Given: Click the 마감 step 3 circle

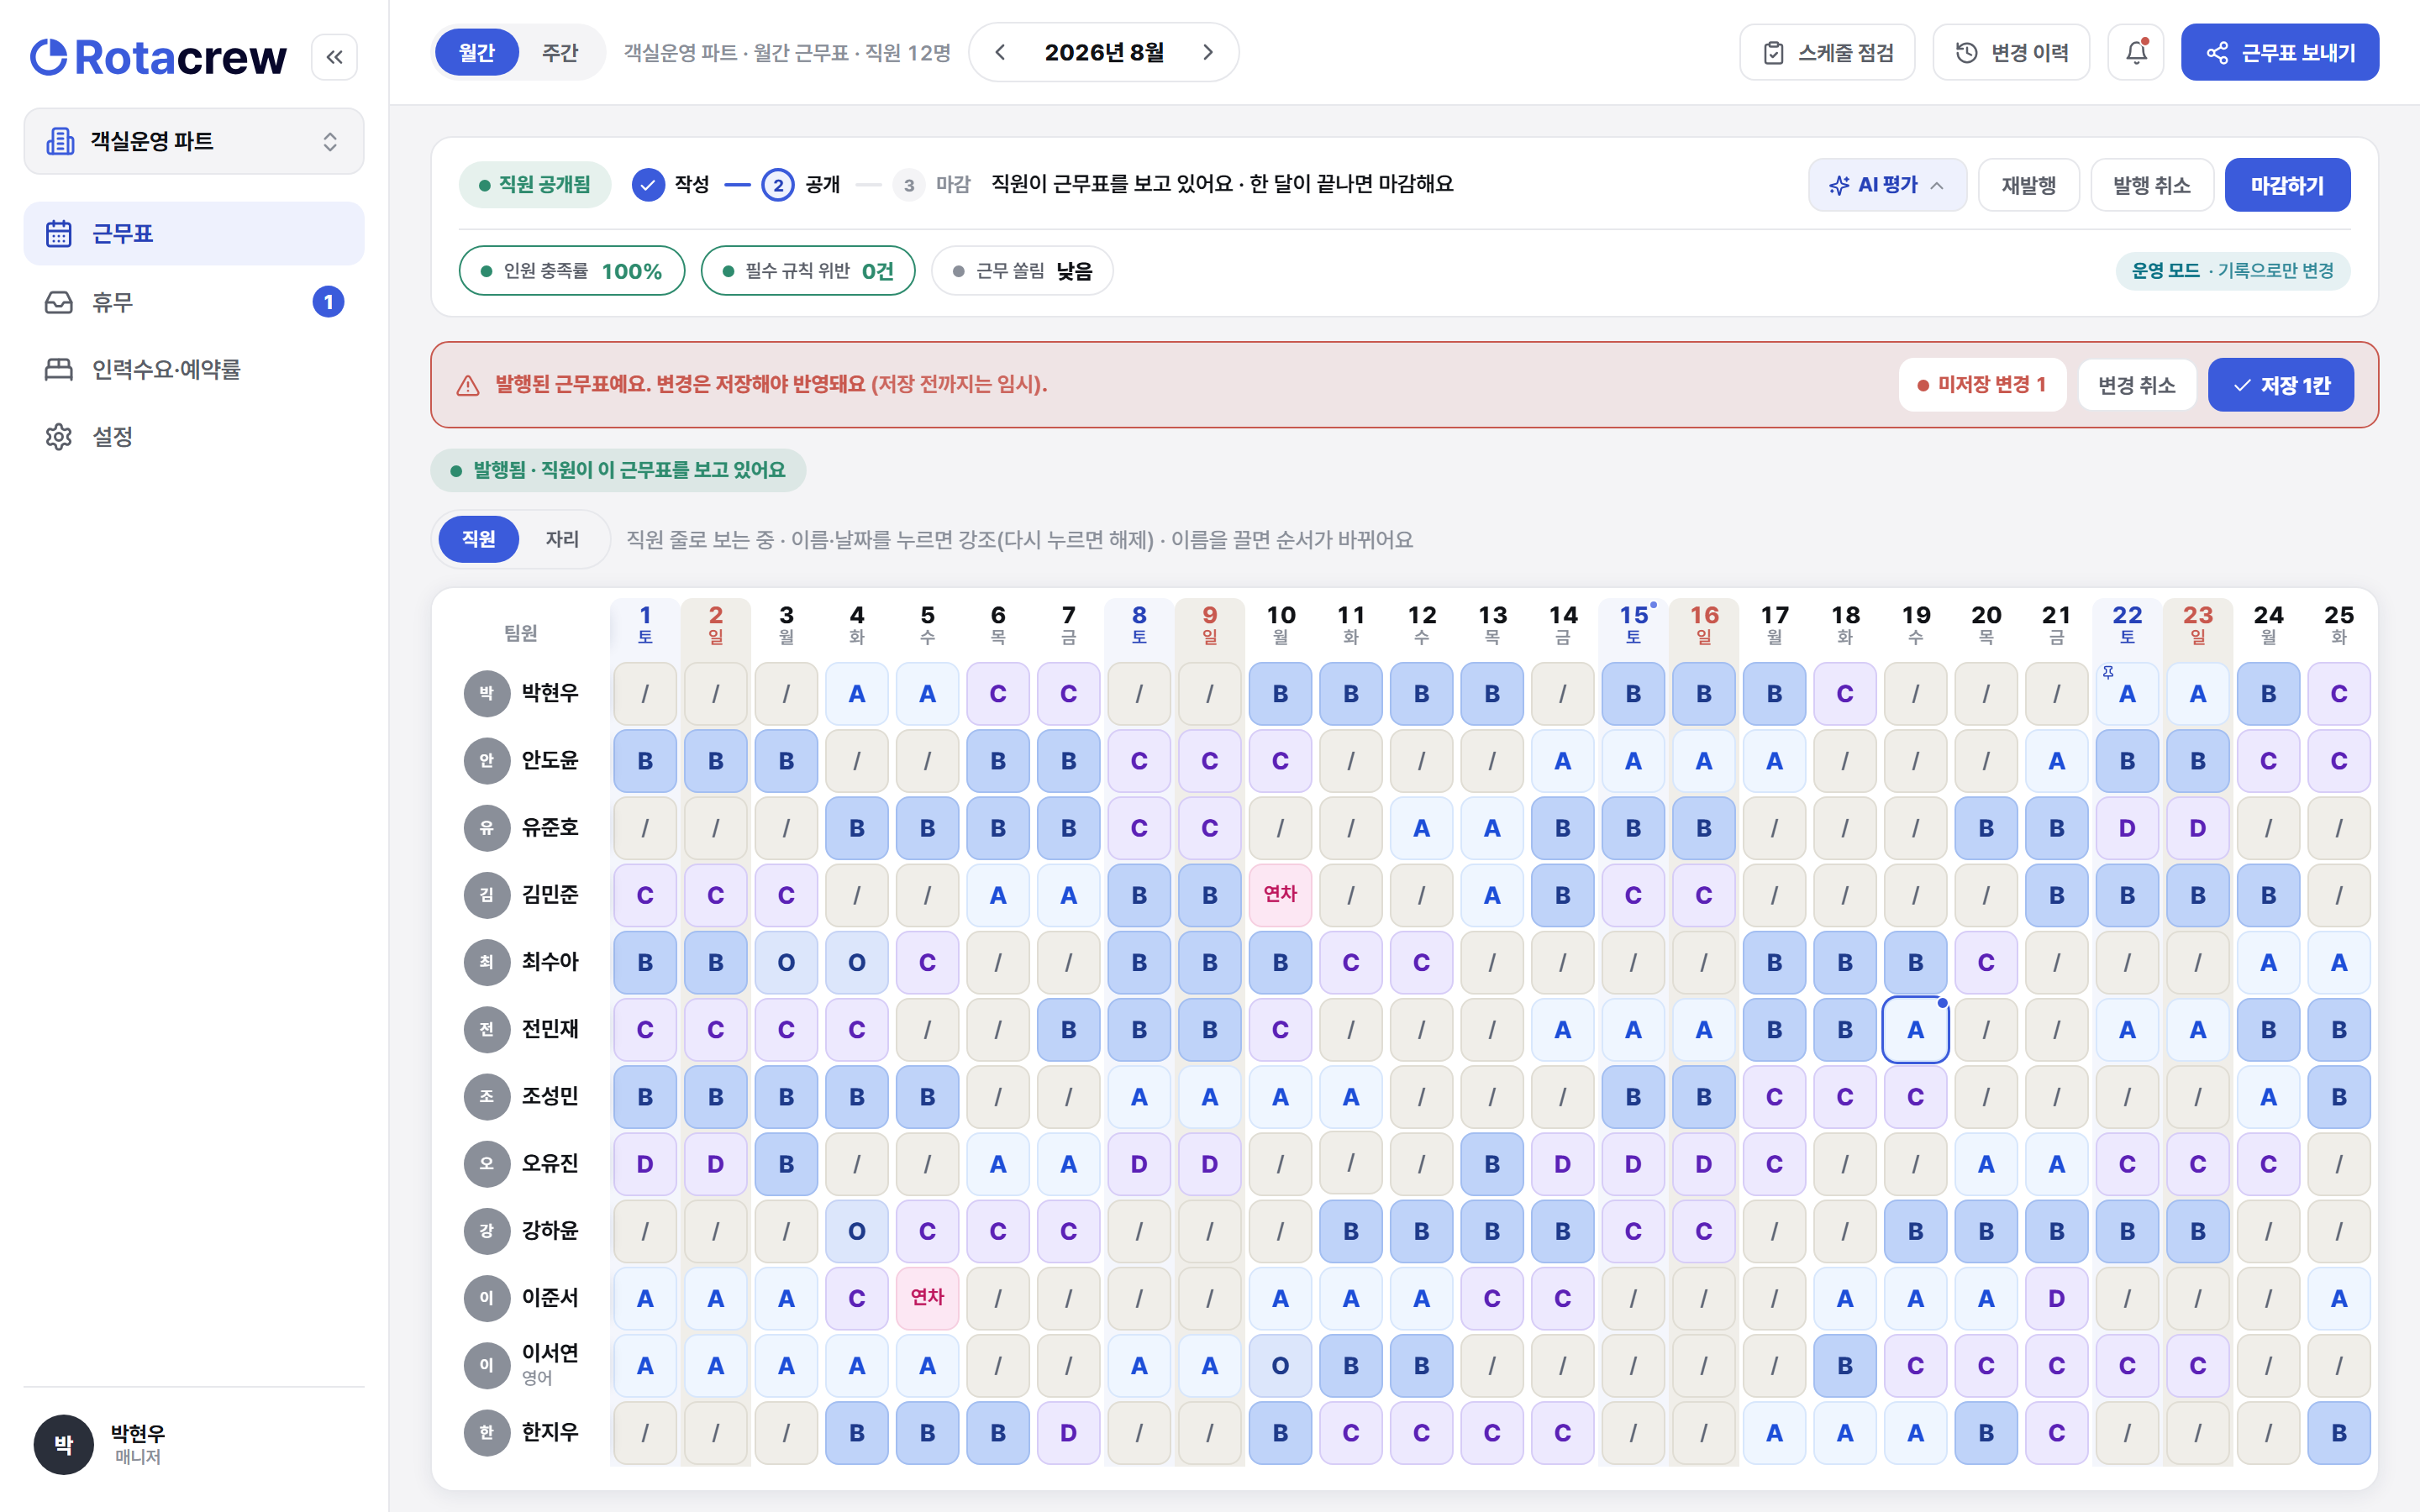Looking at the screenshot, I should tap(908, 185).
